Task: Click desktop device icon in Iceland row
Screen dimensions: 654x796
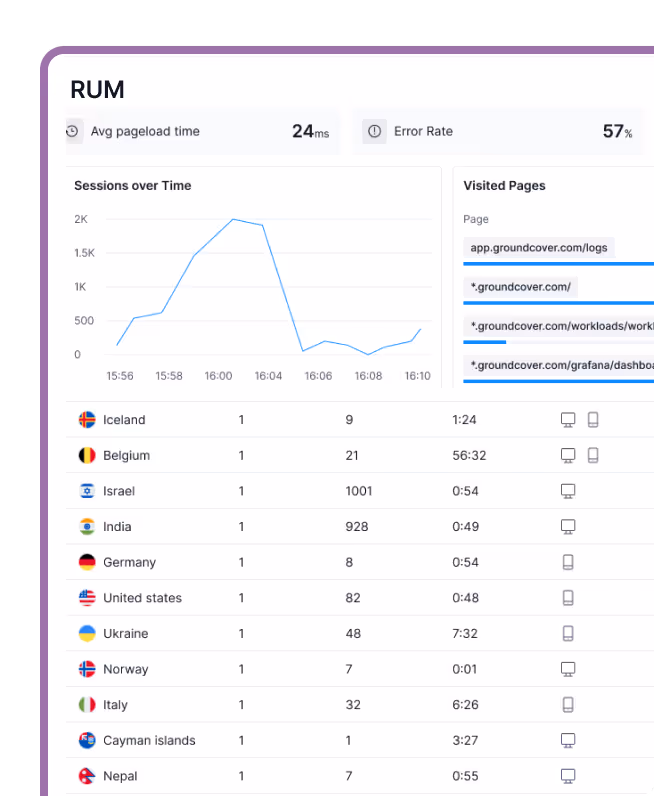Action: (568, 420)
